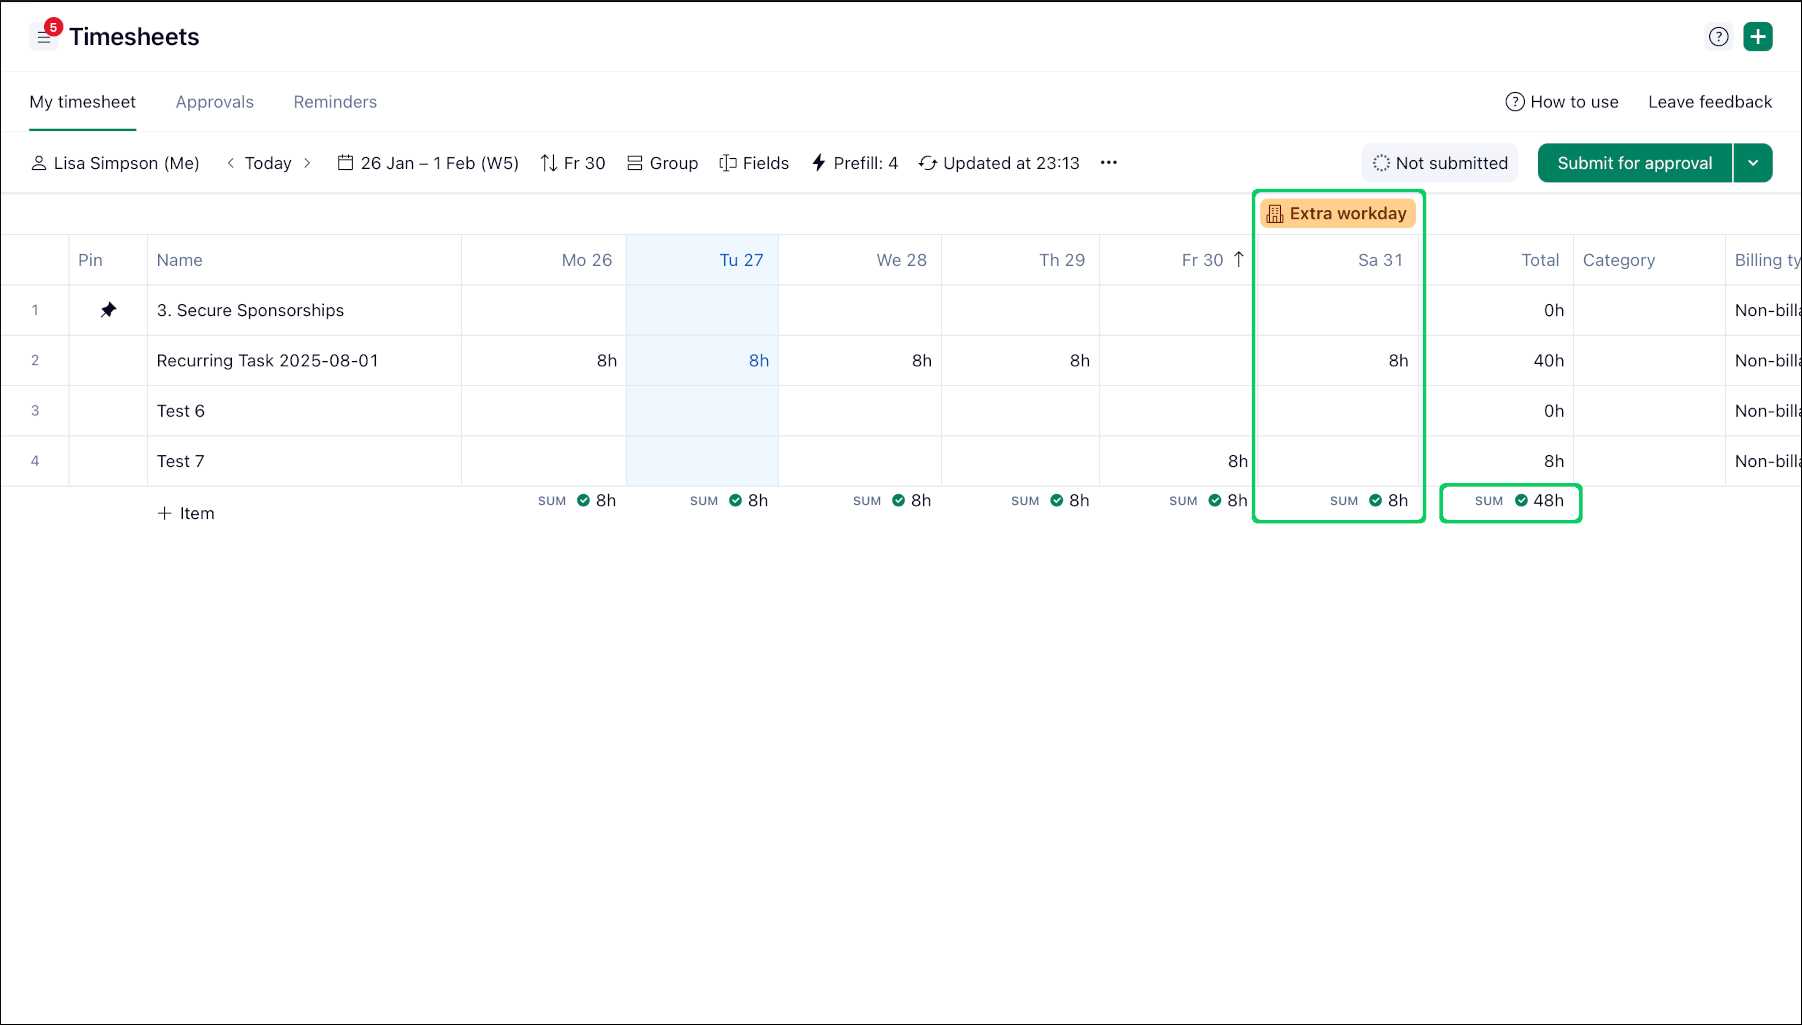Click the Submit for approval button
The width and height of the screenshot is (1802, 1025).
tap(1634, 163)
